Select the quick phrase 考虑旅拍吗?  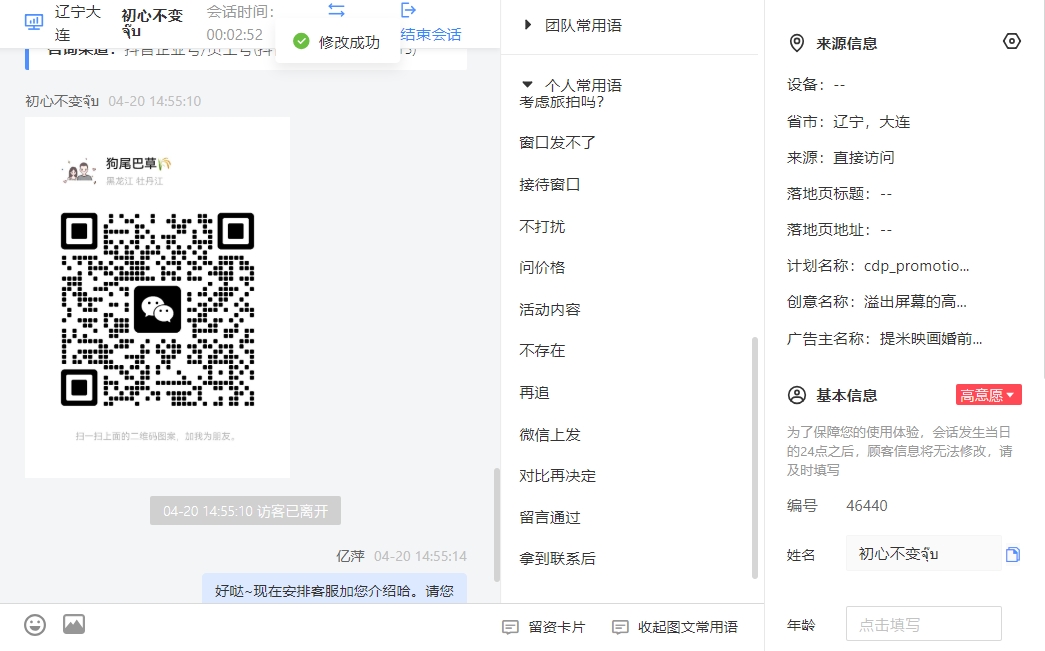562,102
